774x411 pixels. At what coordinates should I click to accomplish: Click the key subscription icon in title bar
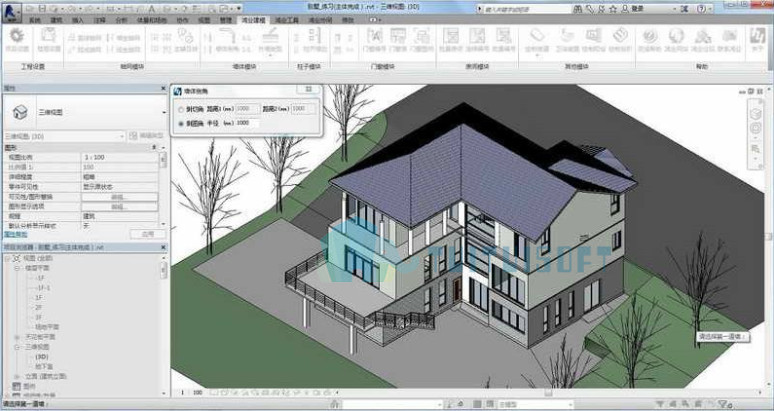589,9
